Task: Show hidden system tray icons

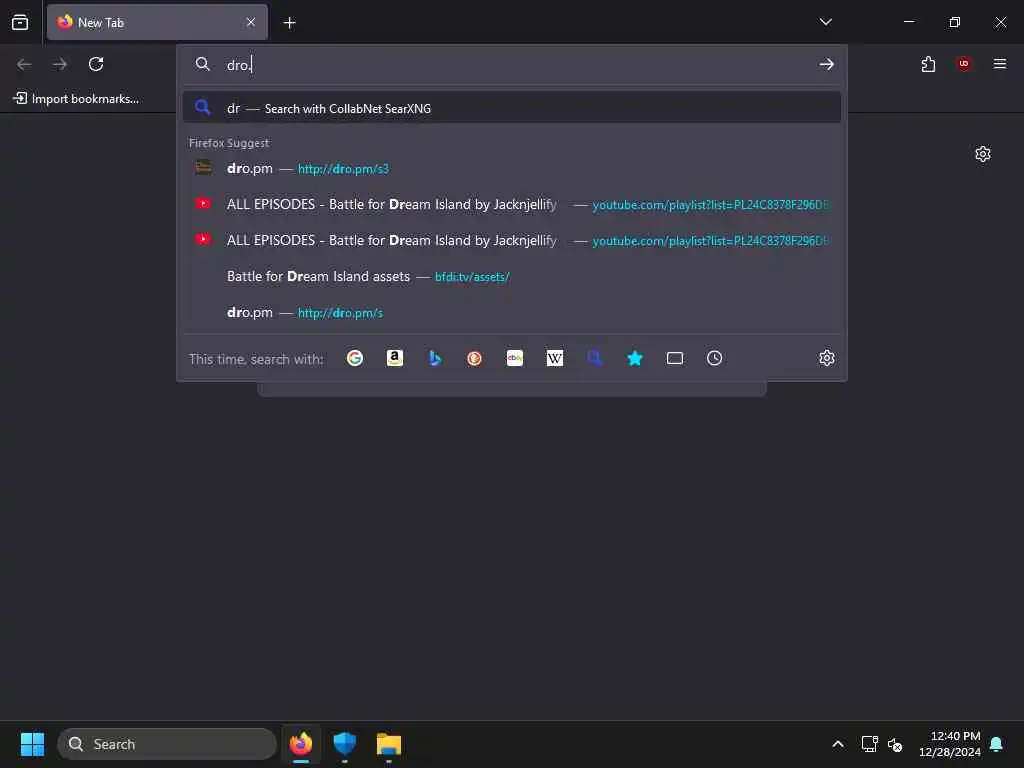Action: pos(838,744)
